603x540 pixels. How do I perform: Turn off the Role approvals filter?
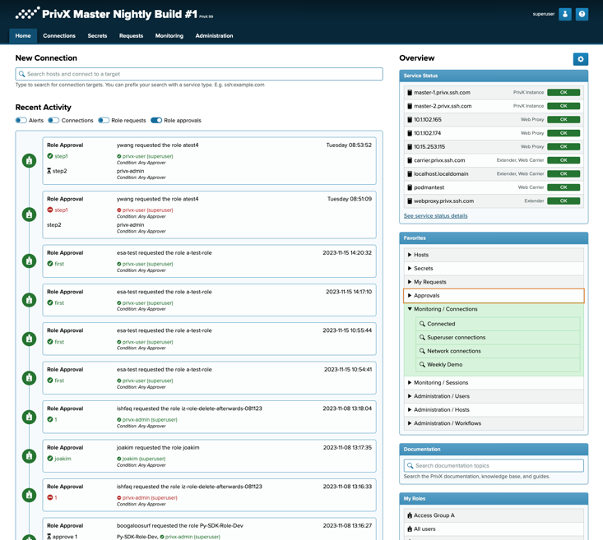coord(156,120)
